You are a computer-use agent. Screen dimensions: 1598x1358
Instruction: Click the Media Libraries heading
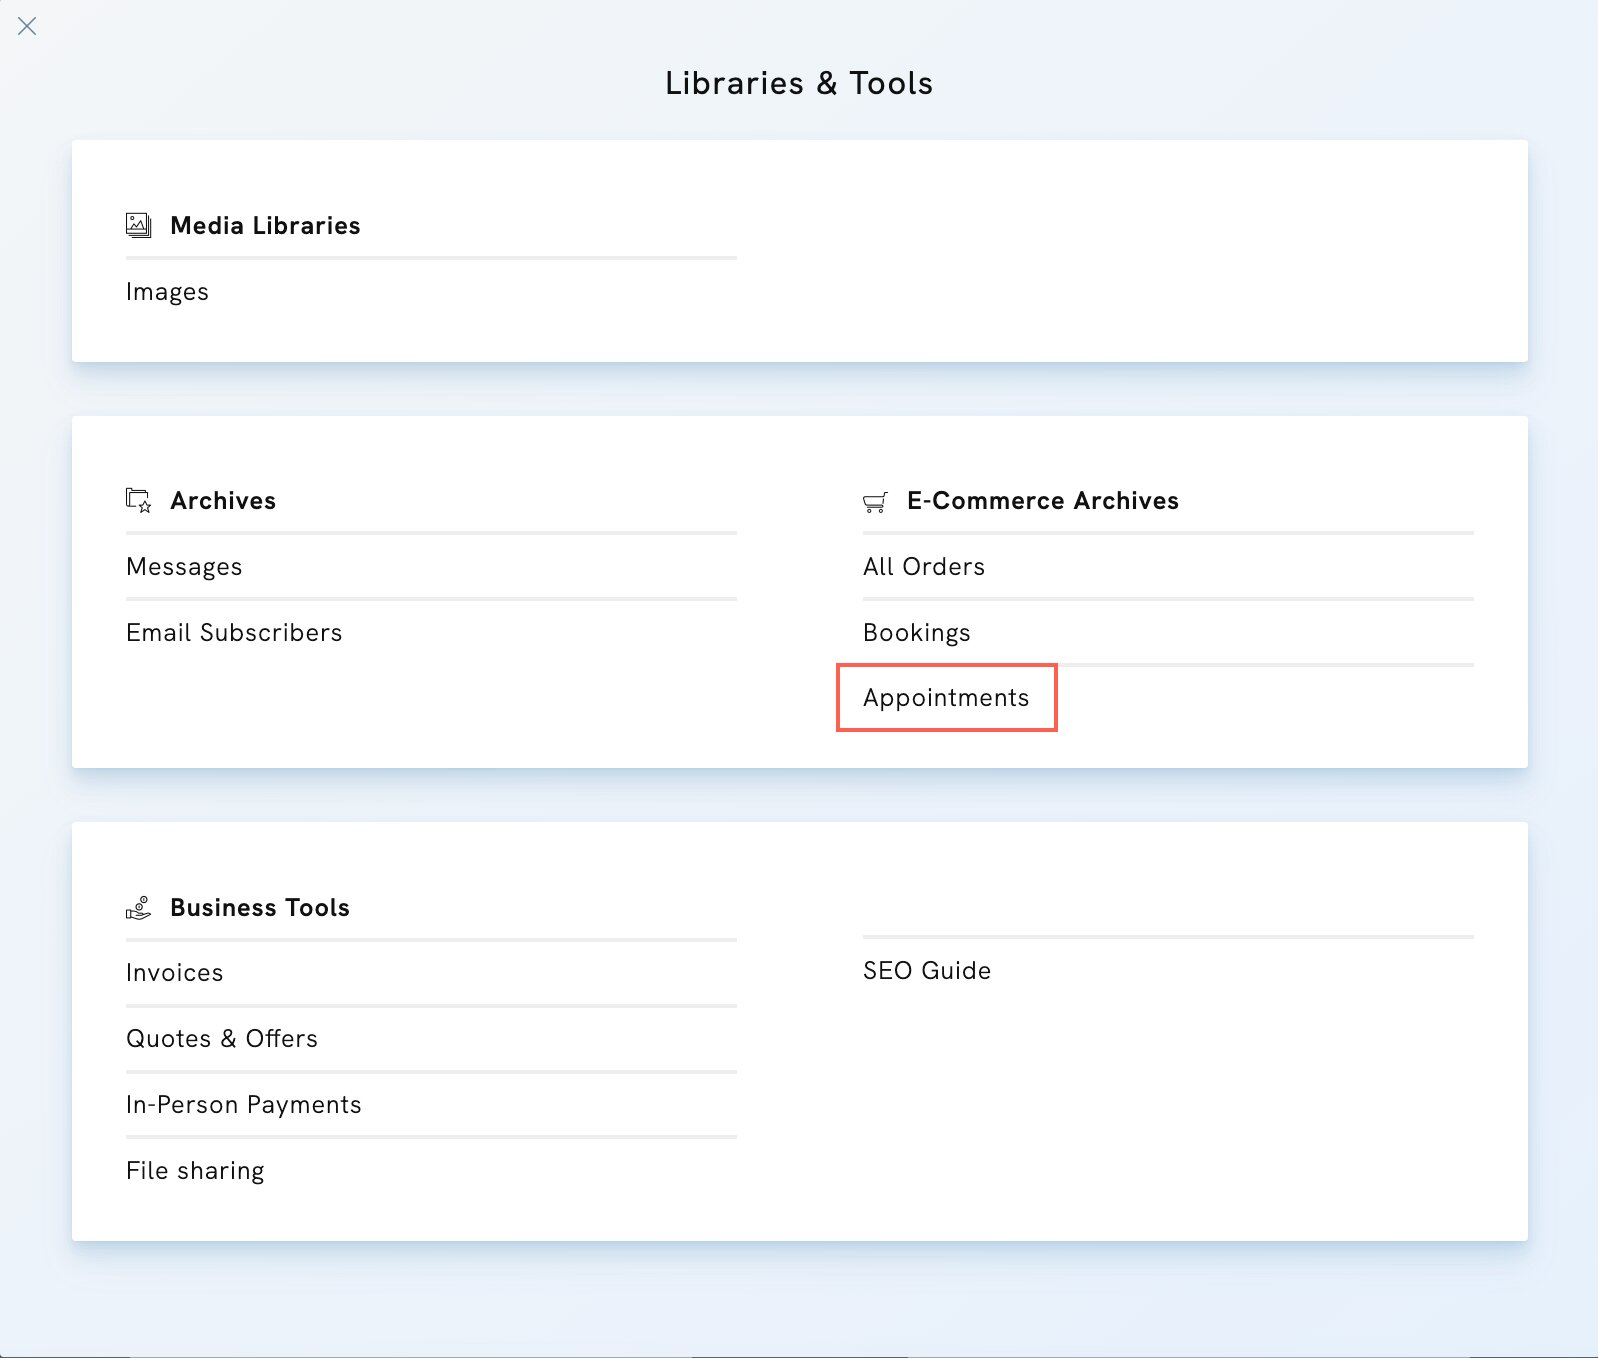pos(265,226)
